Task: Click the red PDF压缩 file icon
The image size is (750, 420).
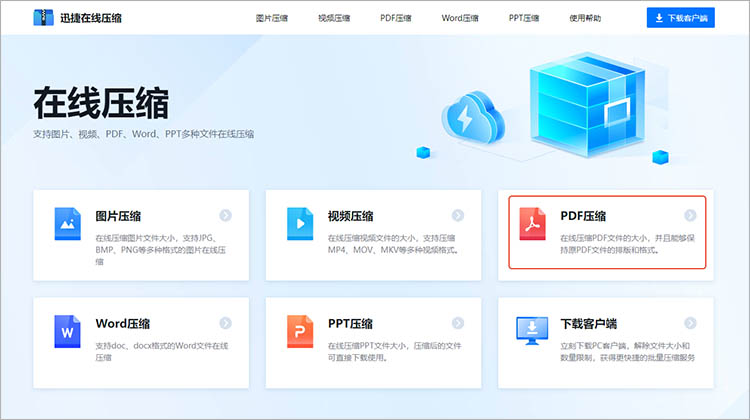Action: click(532, 224)
